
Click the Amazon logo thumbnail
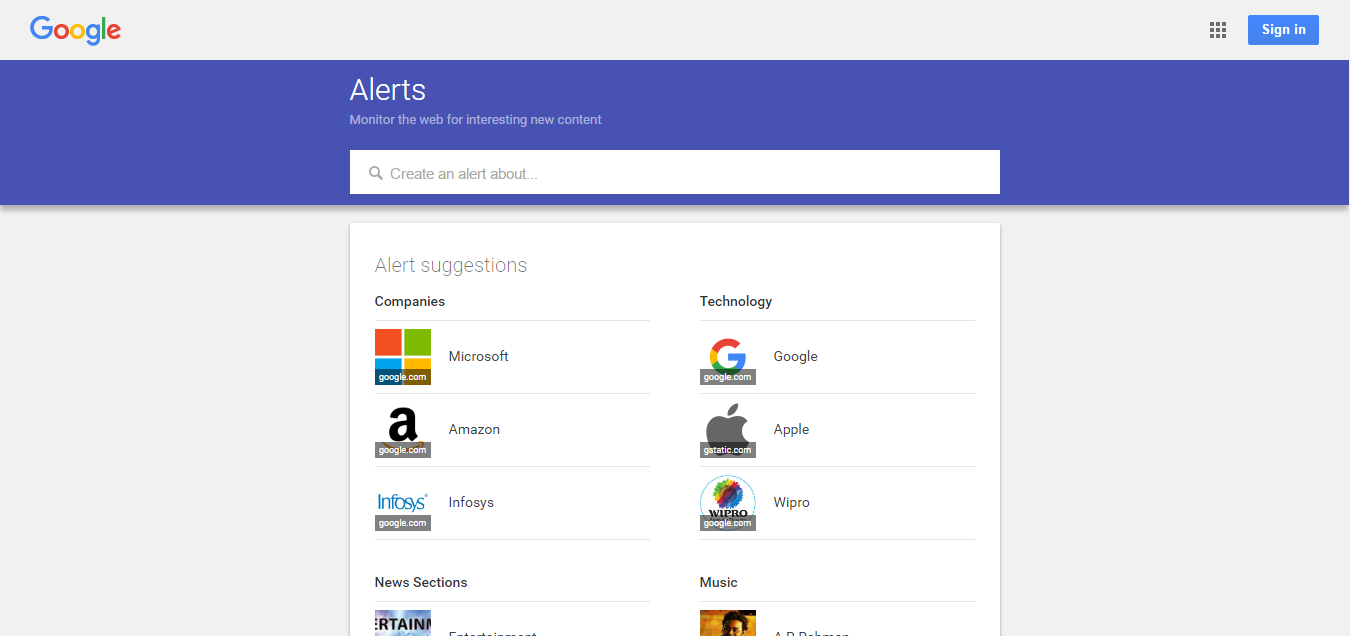click(403, 430)
